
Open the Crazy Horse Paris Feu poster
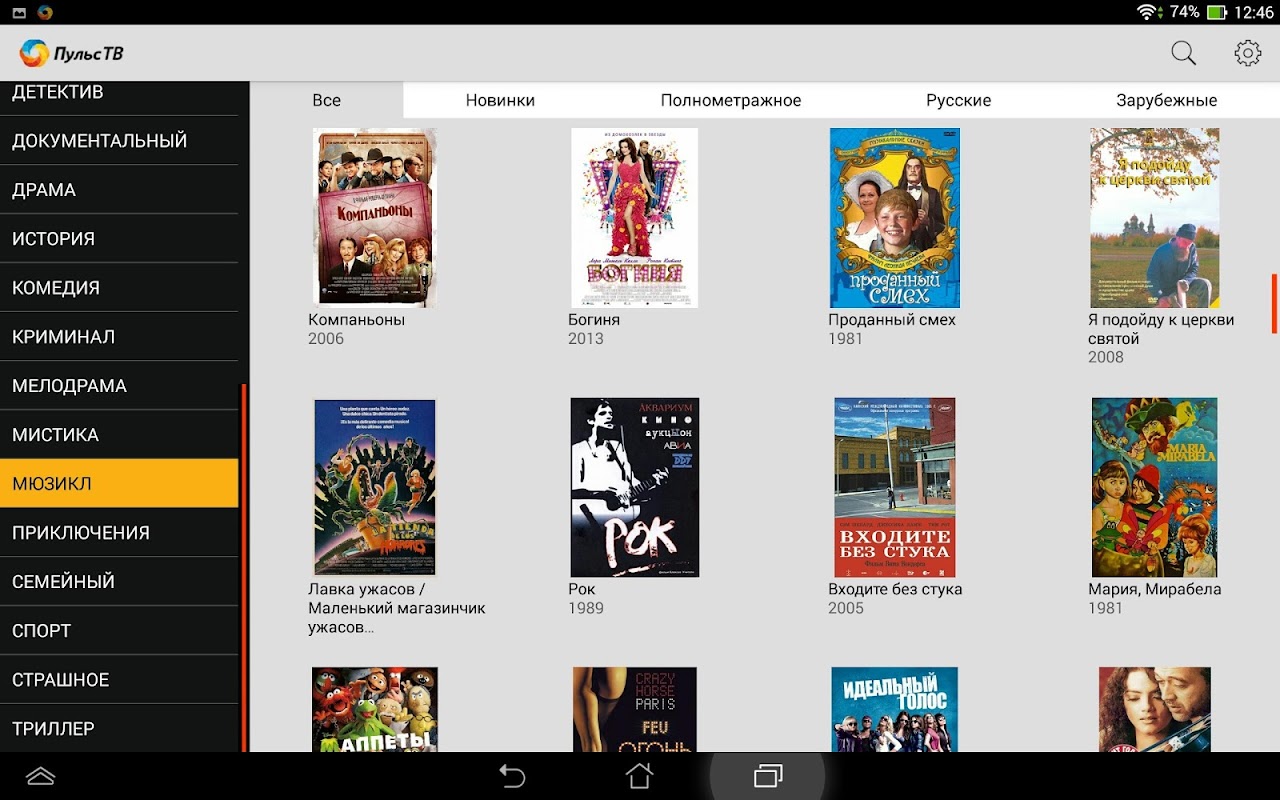(x=634, y=710)
